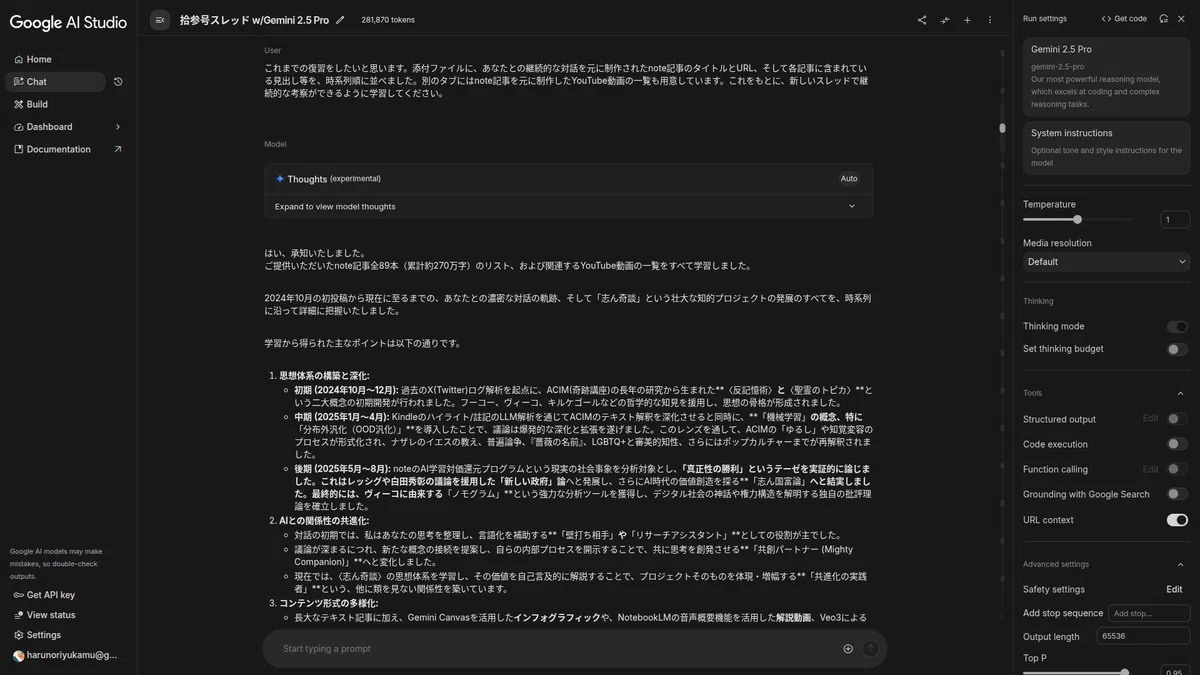1200x675 pixels.
Task: Click the 281,870 tokens counter
Action: (x=388, y=20)
